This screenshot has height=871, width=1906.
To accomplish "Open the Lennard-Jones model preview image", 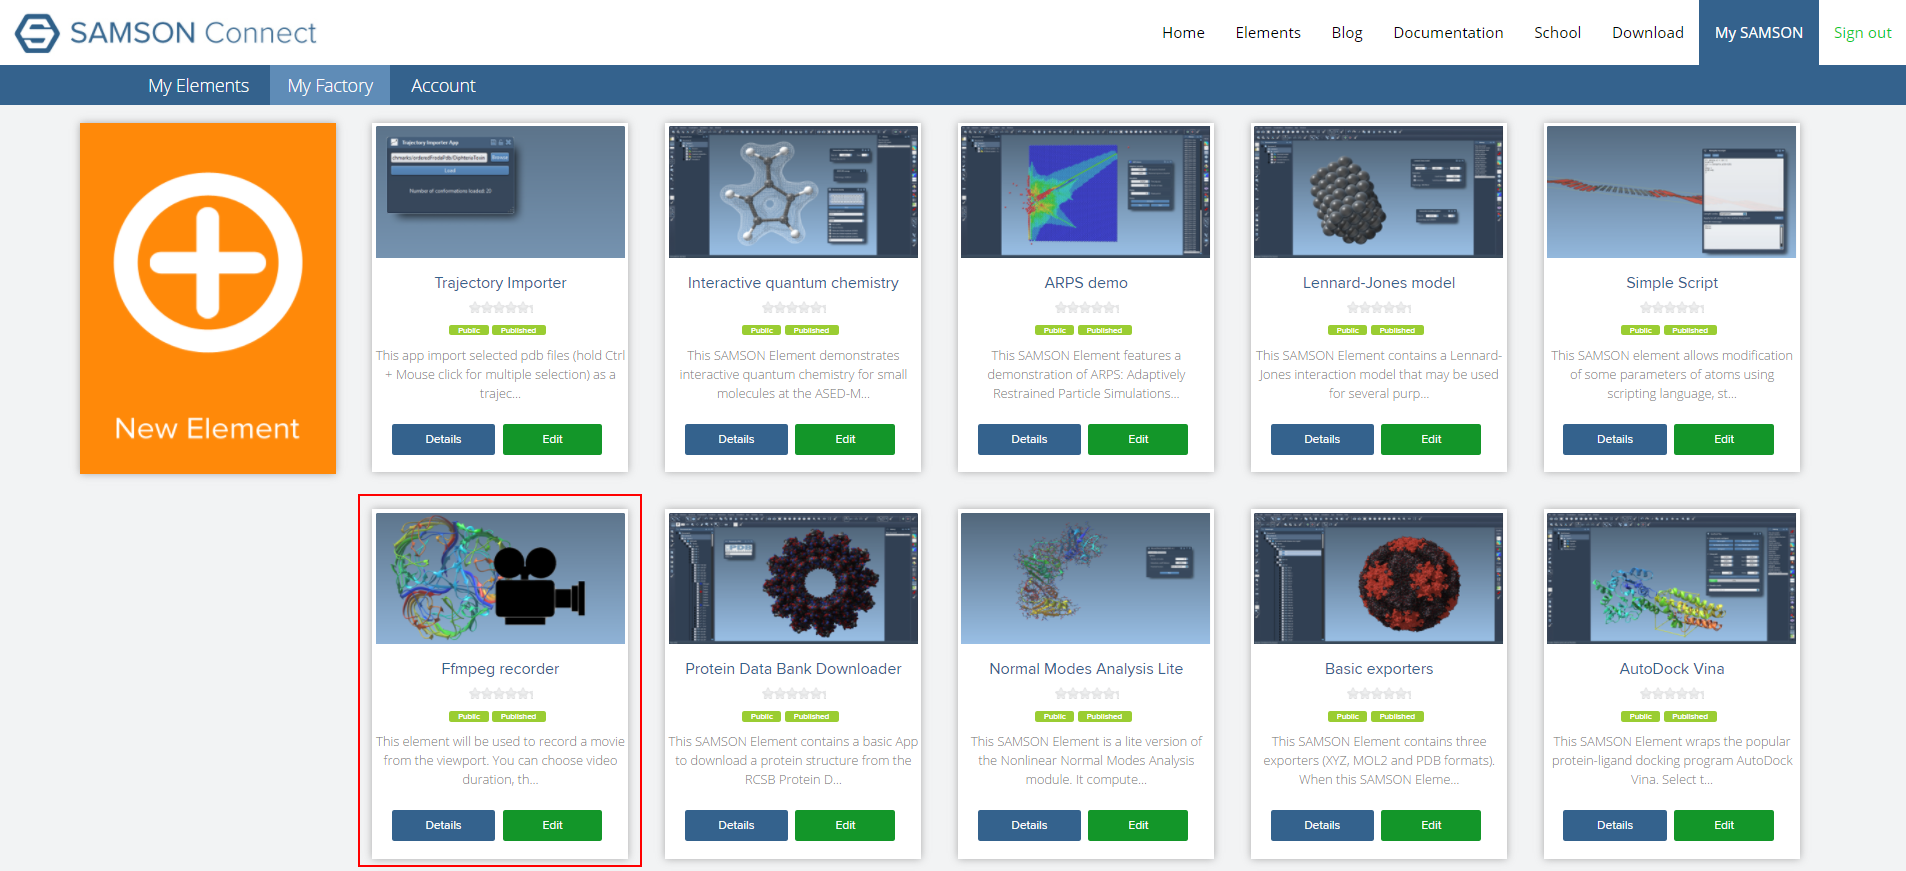I will (x=1378, y=192).
